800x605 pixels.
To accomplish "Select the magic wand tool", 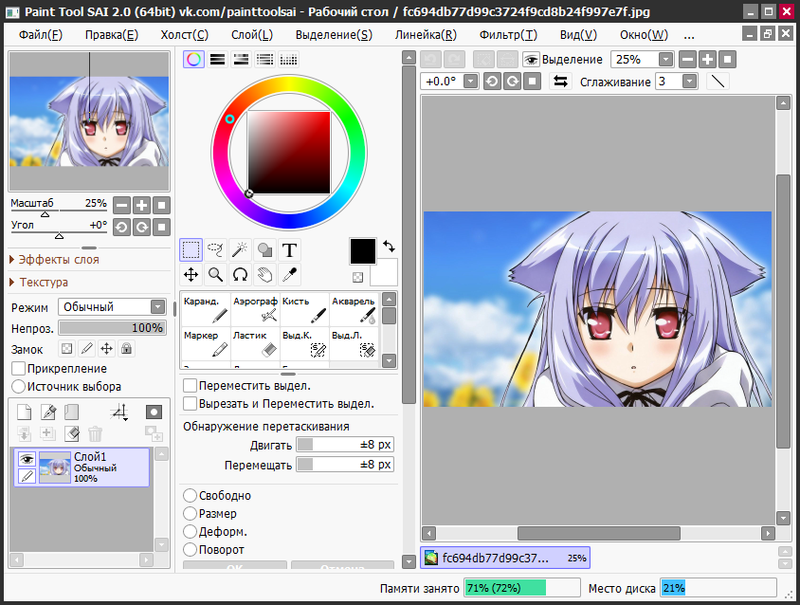I will point(240,250).
